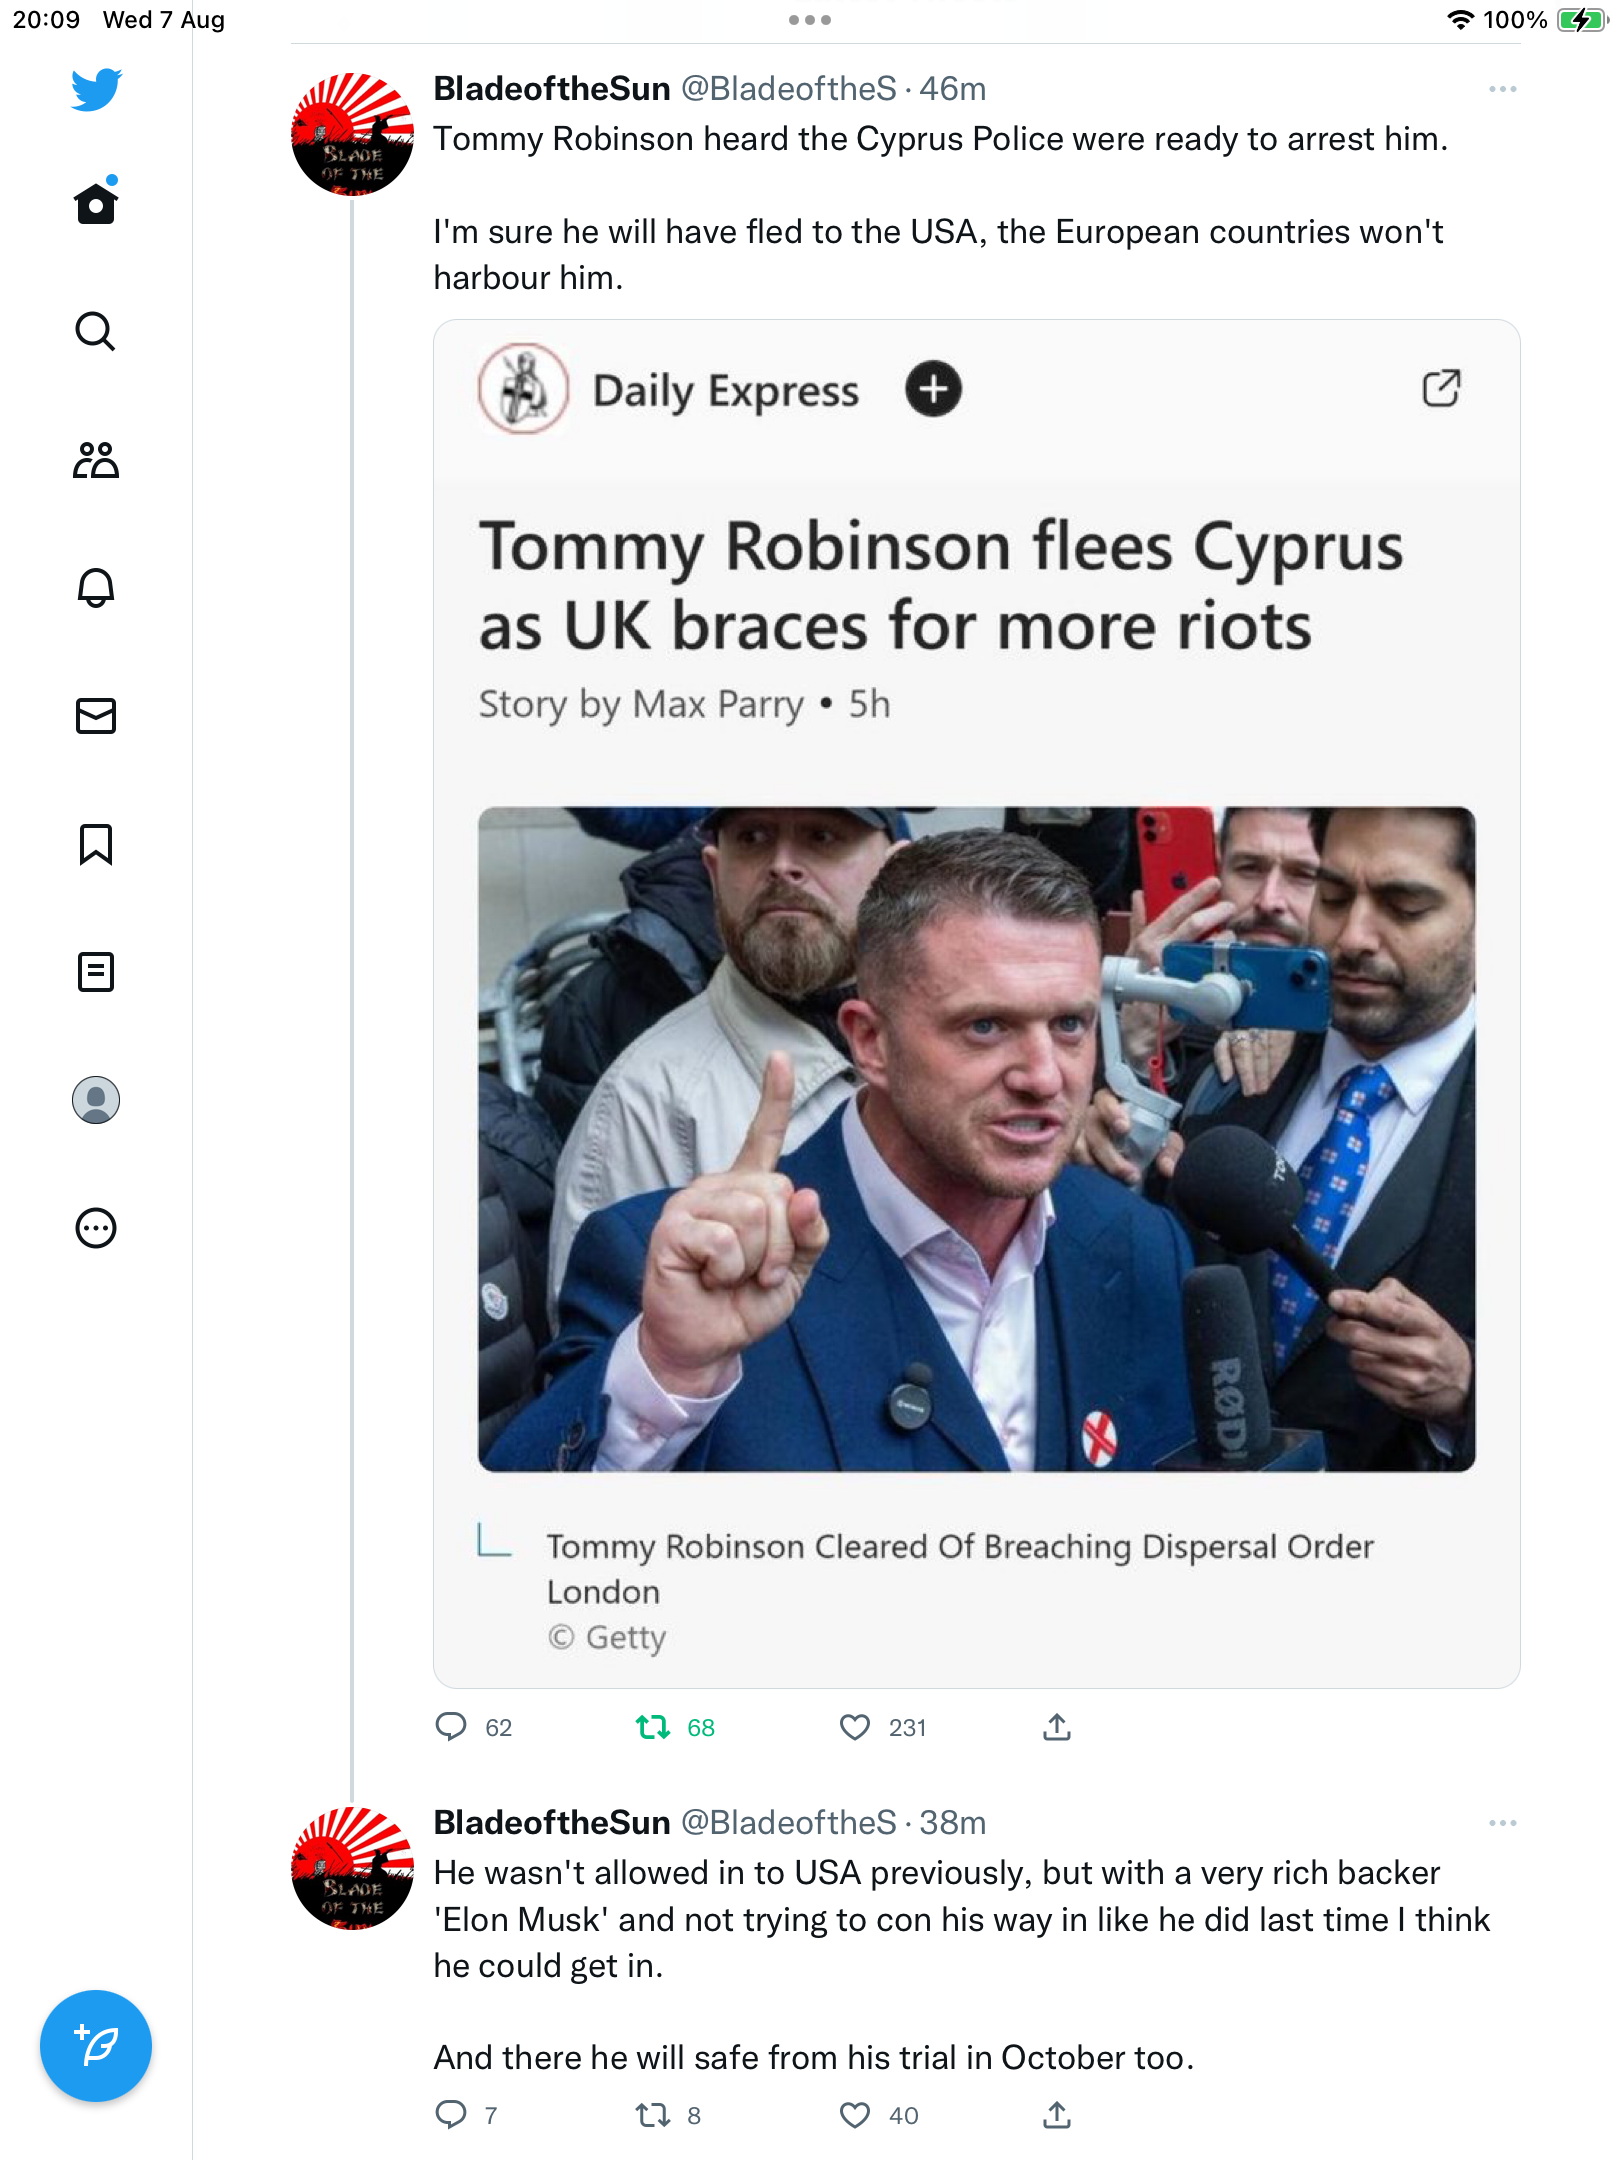
Task: Open Lists icon in sidebar
Action: pos(96,971)
